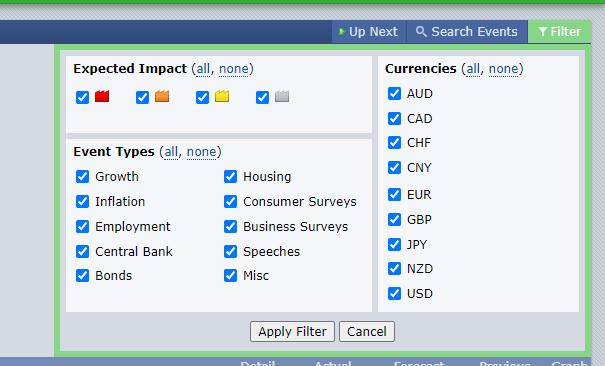
Task: Uncheck the JPY currency checkbox
Action: coord(394,244)
